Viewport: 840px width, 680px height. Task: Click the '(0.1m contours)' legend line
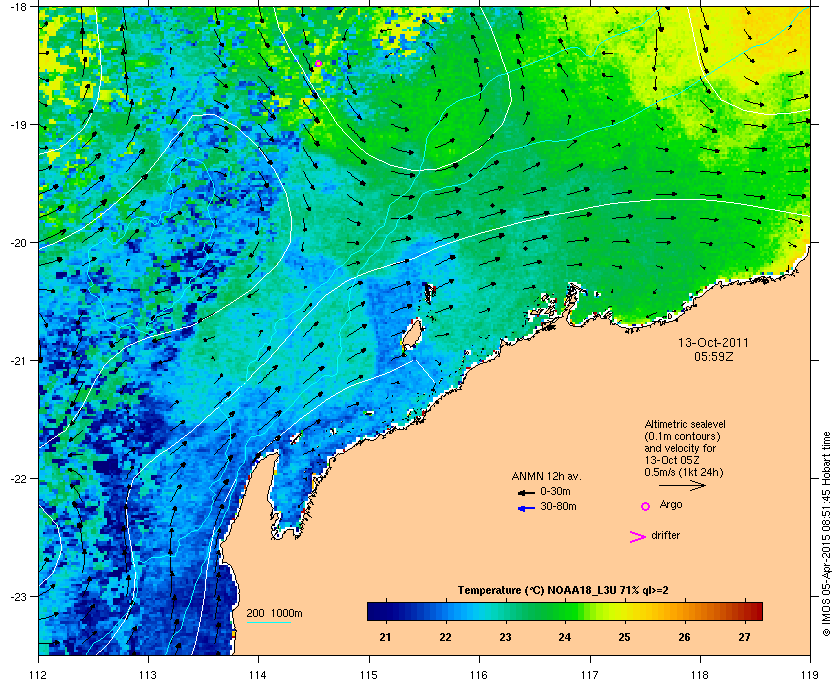click(682, 436)
